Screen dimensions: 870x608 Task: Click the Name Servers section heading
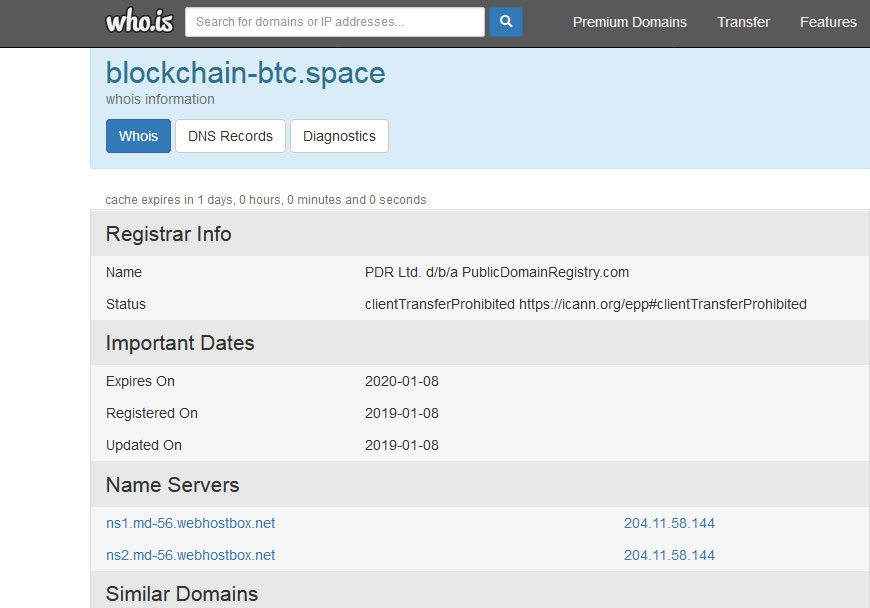(173, 485)
